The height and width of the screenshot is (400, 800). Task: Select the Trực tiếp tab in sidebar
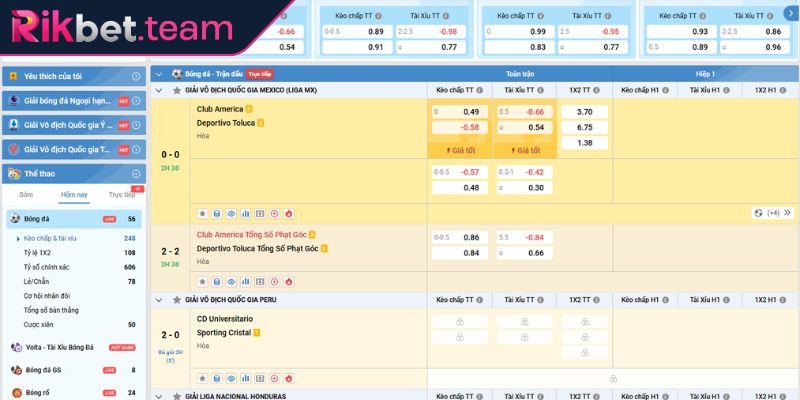121,195
